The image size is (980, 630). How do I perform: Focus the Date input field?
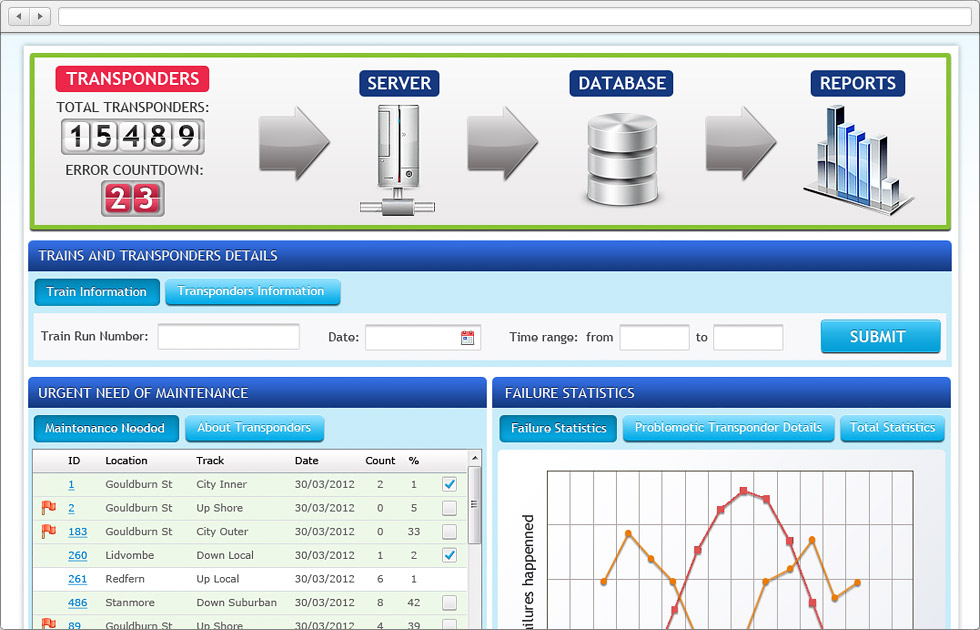pos(423,338)
